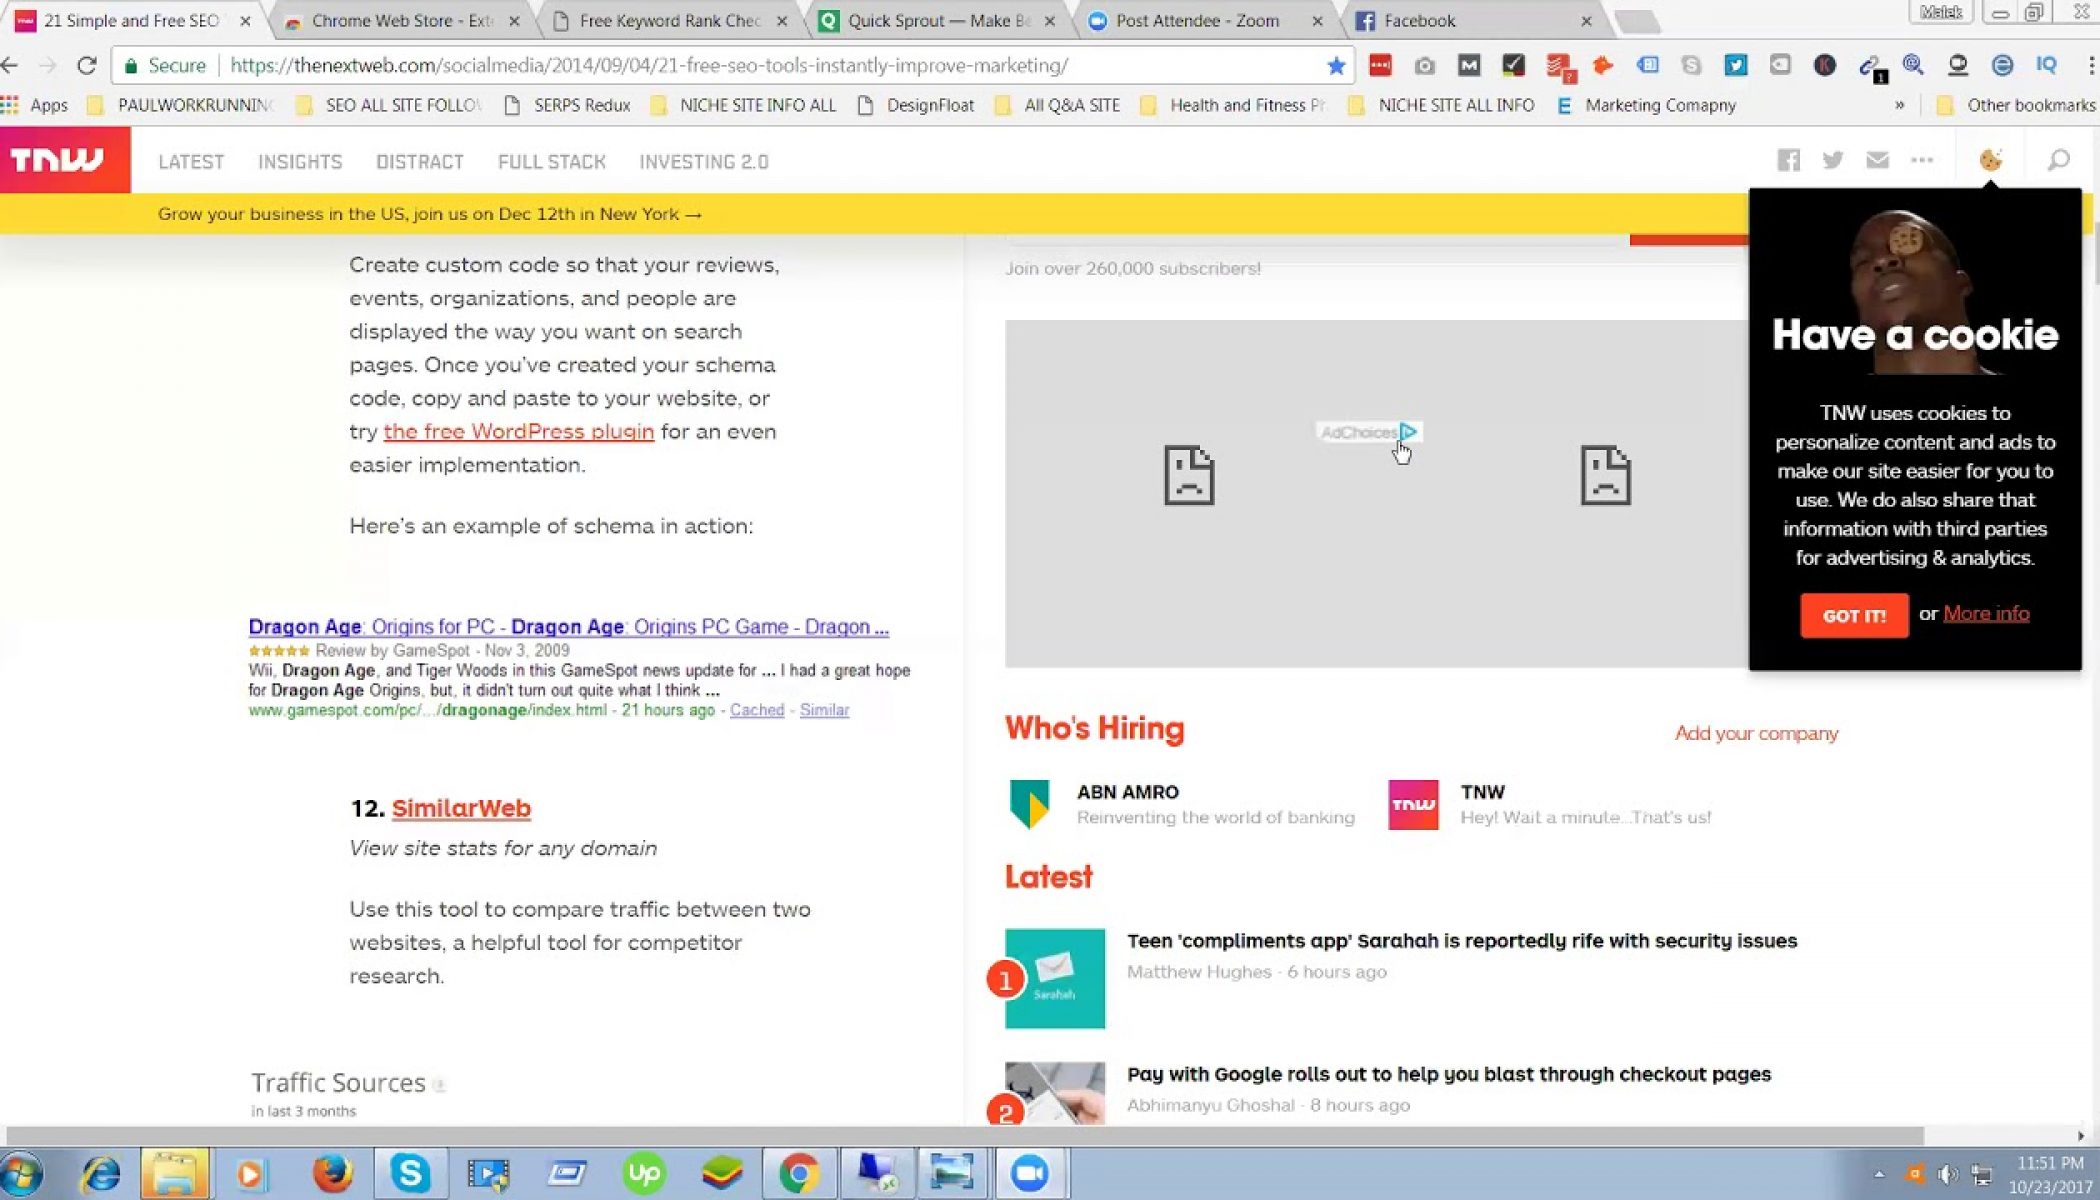This screenshot has height=1200, width=2100.
Task: Open the LATEST menu section
Action: tap(191, 162)
